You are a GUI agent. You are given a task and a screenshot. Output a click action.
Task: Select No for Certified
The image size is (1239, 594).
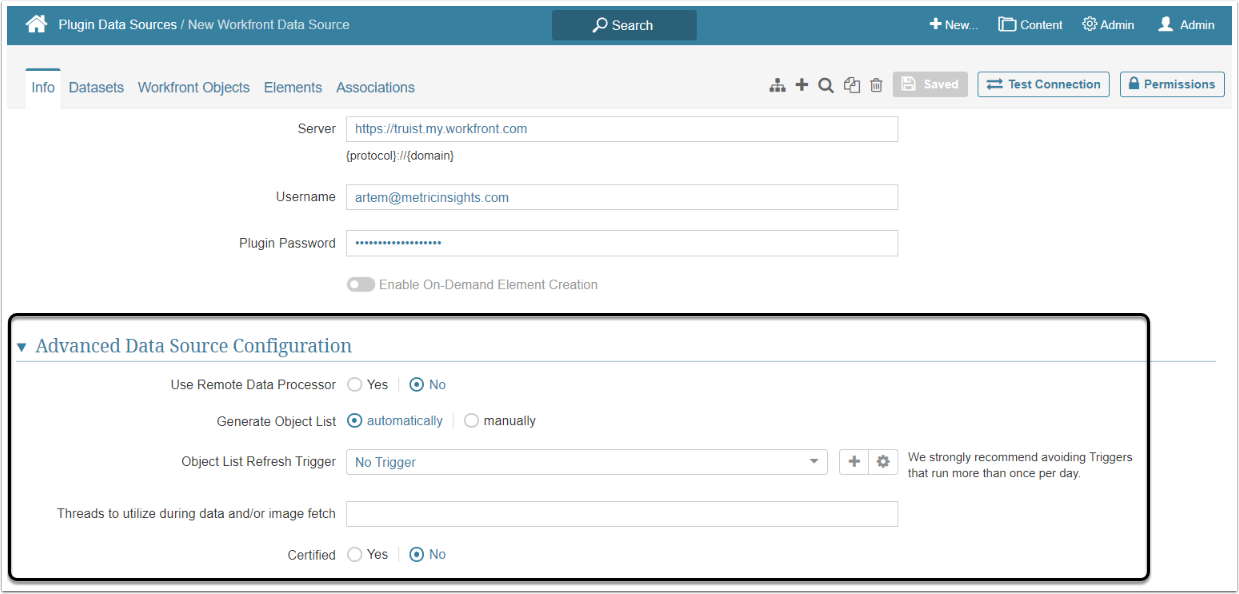417,554
